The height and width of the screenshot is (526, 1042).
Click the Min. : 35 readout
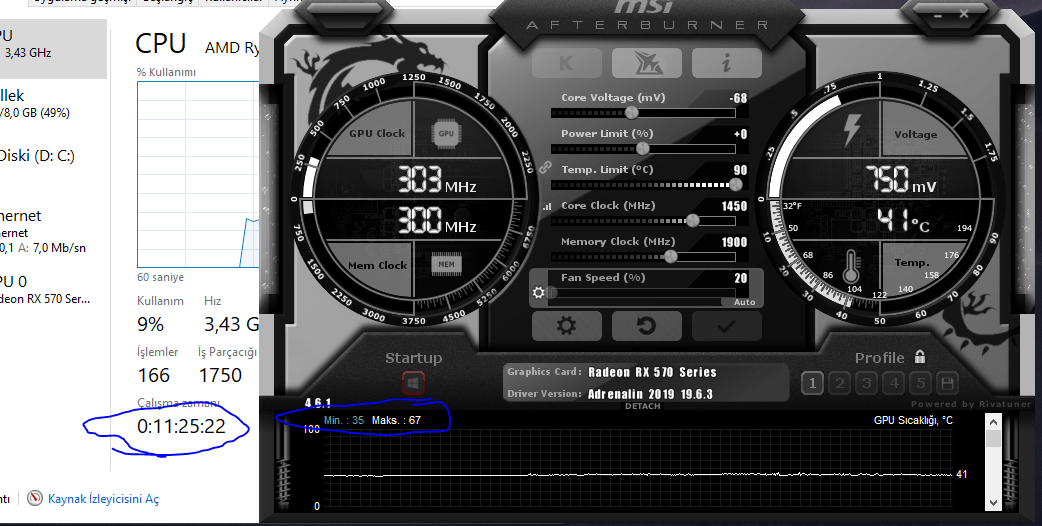coord(344,420)
